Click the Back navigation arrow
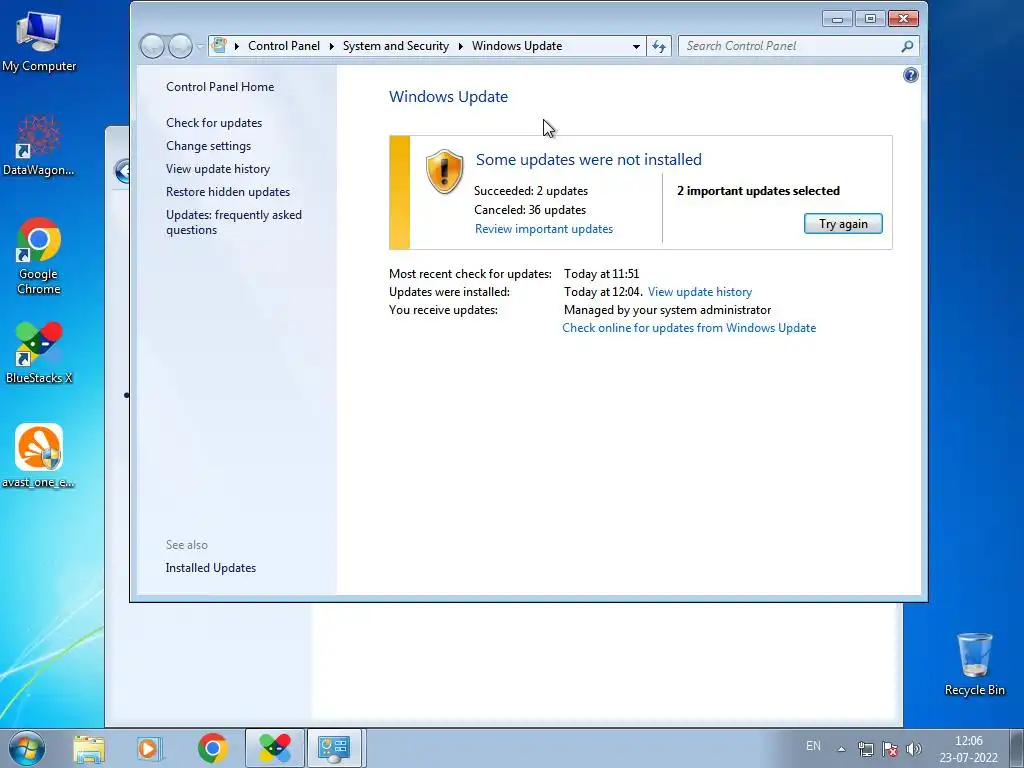The image size is (1024, 768). (x=152, y=46)
